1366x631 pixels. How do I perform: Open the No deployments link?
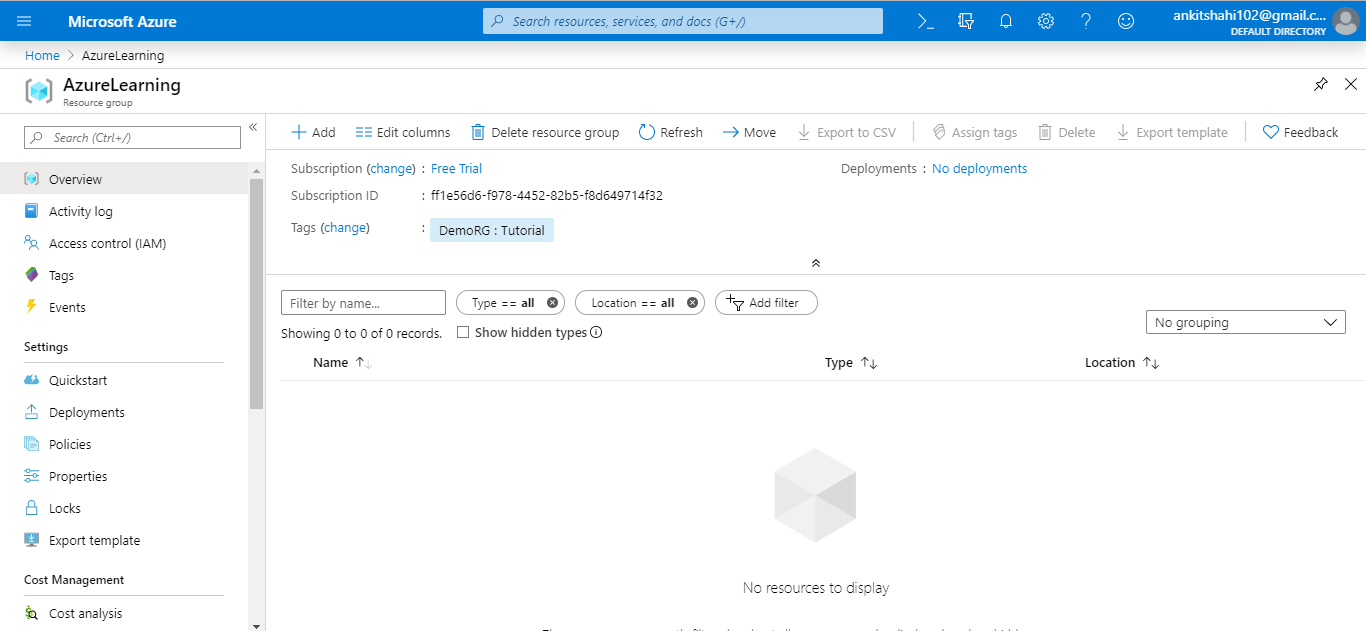[979, 169]
